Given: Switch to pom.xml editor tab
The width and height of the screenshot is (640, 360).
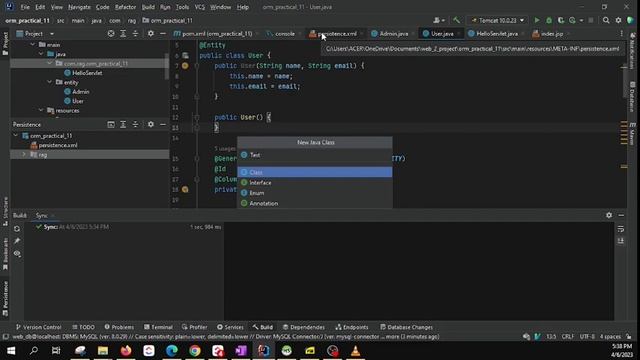Looking at the screenshot, I should [x=216, y=33].
